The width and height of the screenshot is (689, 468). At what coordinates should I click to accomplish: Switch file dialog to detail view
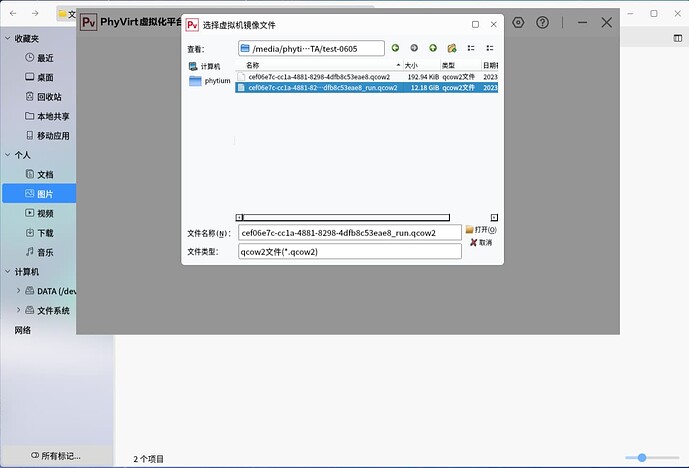(x=490, y=48)
